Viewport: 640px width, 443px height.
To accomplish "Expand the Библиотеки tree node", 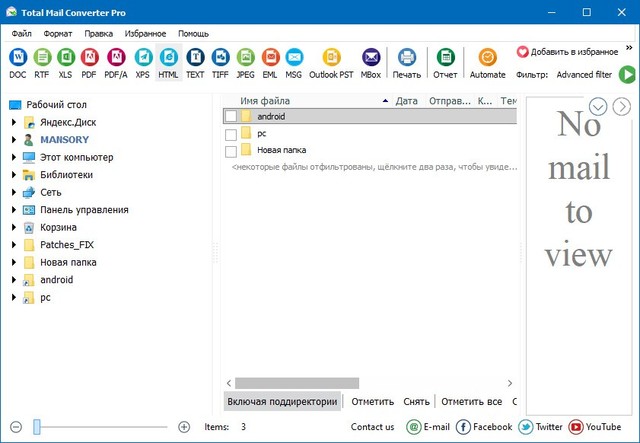I will click(14, 175).
